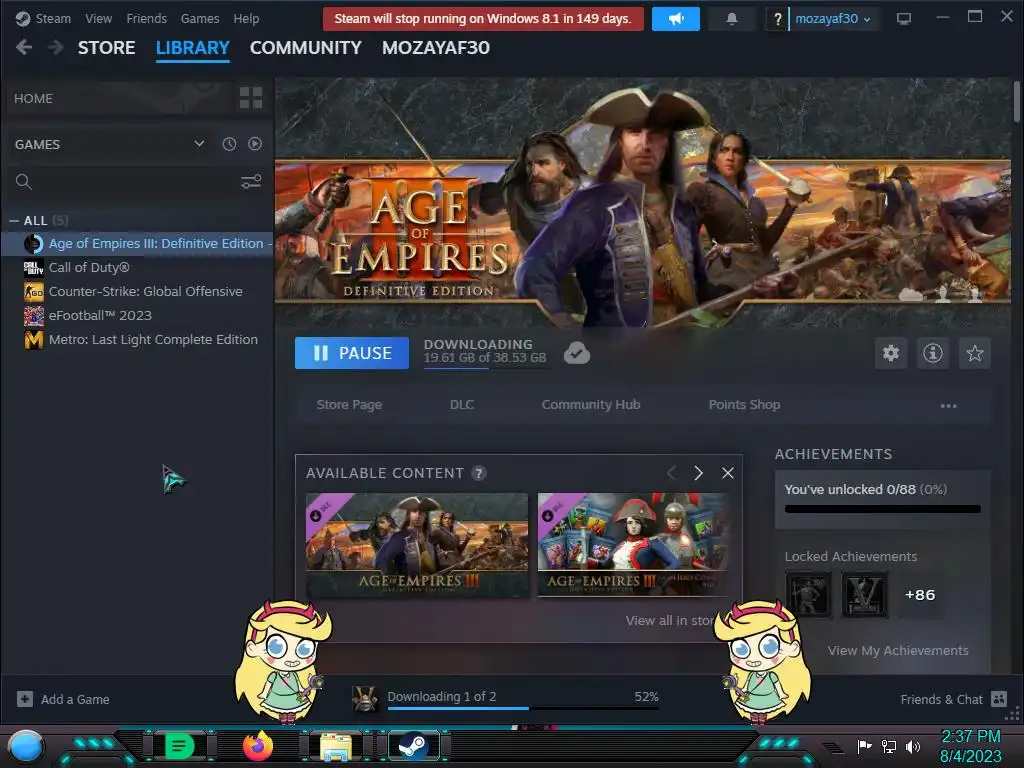Click the achievements progress bar

pos(882,509)
